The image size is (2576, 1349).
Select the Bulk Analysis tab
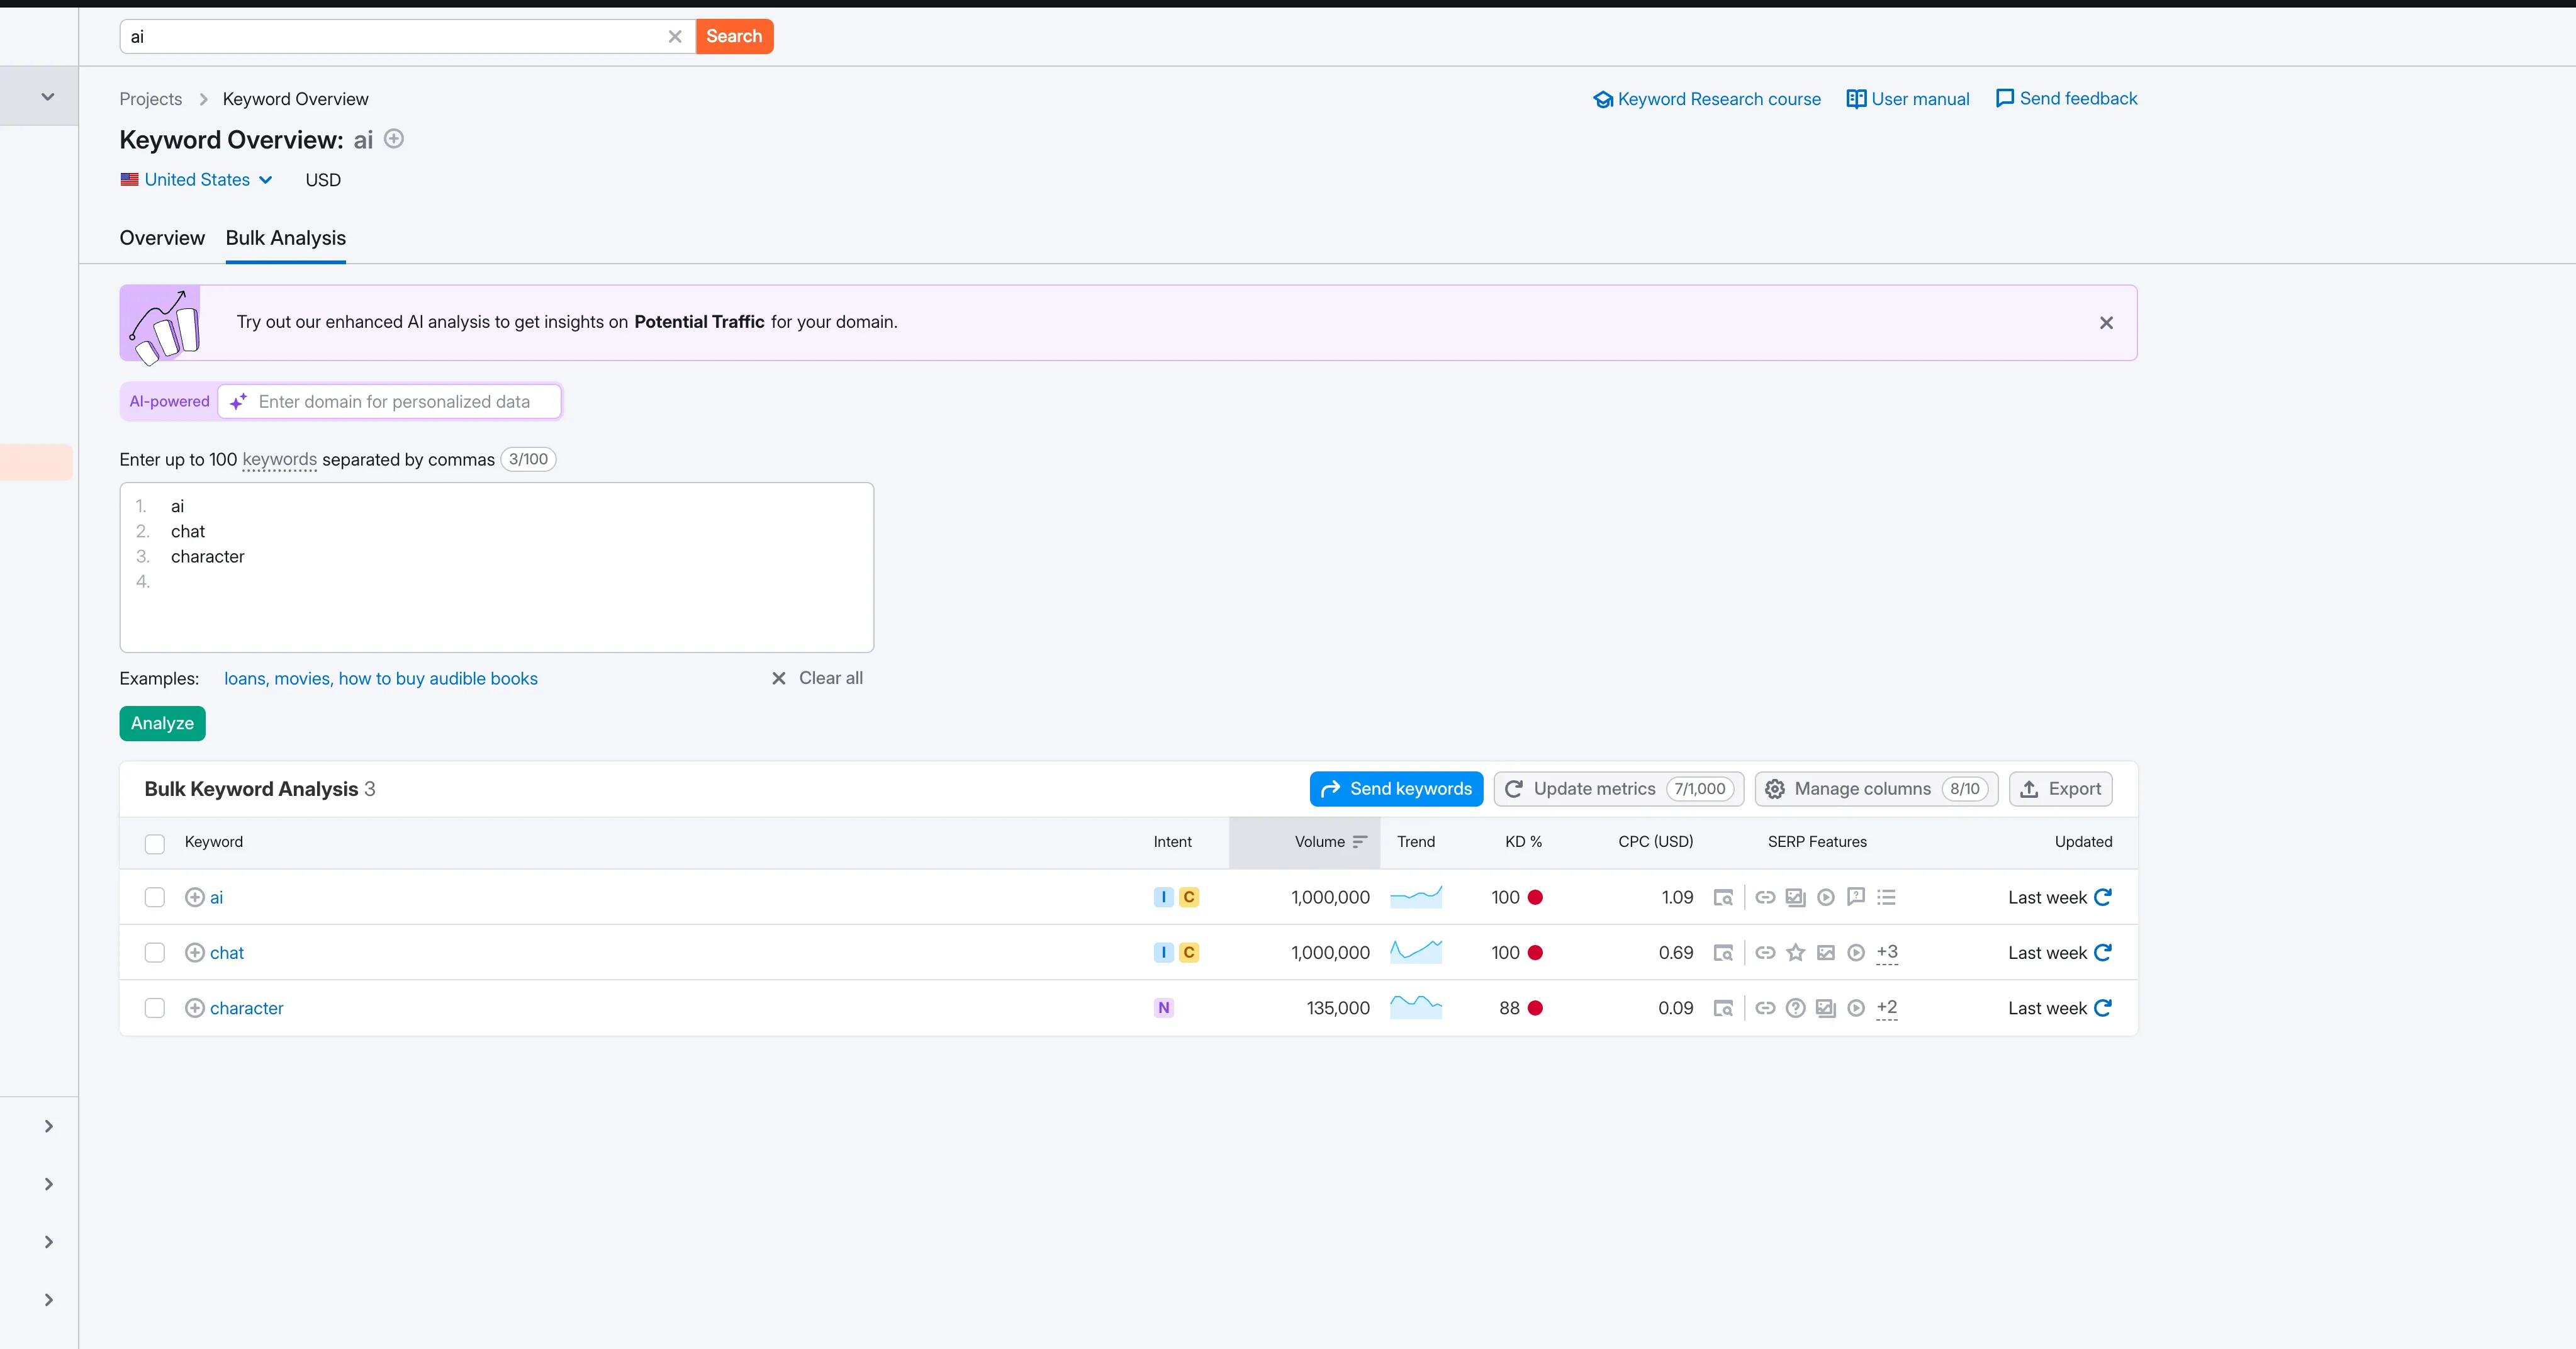[286, 238]
